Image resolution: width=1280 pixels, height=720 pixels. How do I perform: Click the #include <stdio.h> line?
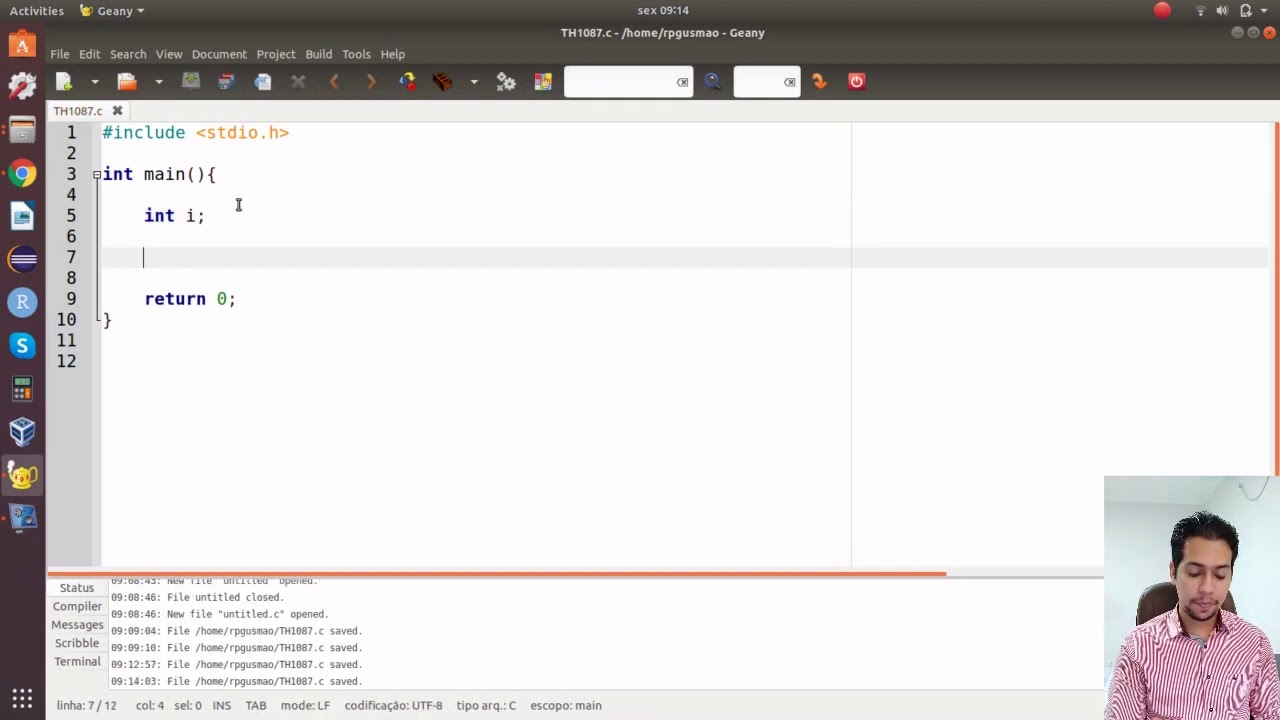(x=196, y=133)
